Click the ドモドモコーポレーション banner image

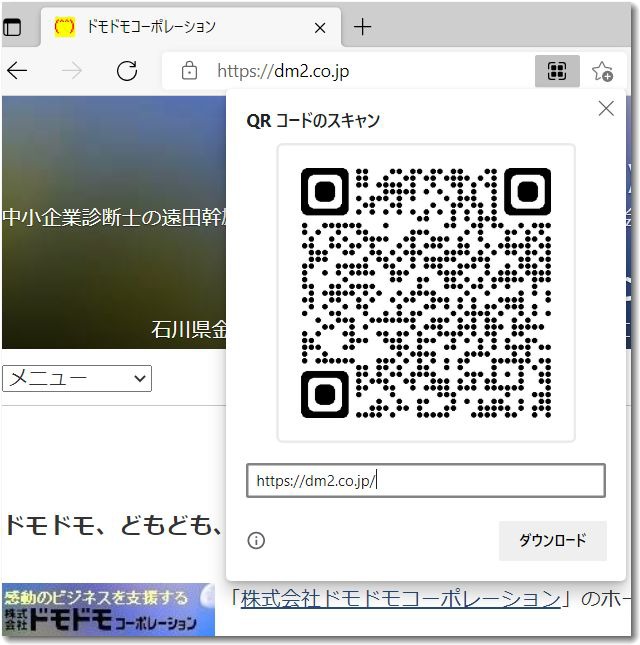108,610
